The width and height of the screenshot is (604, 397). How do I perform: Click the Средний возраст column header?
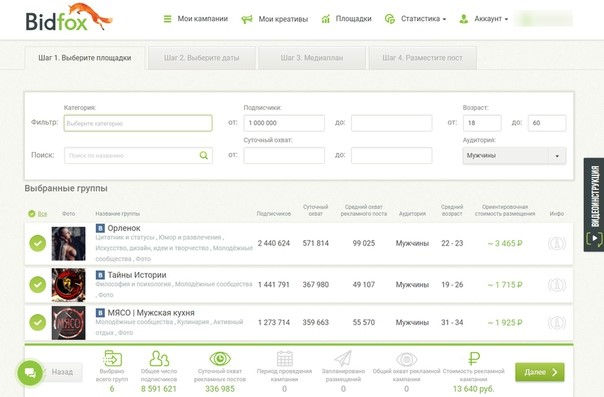tap(452, 210)
